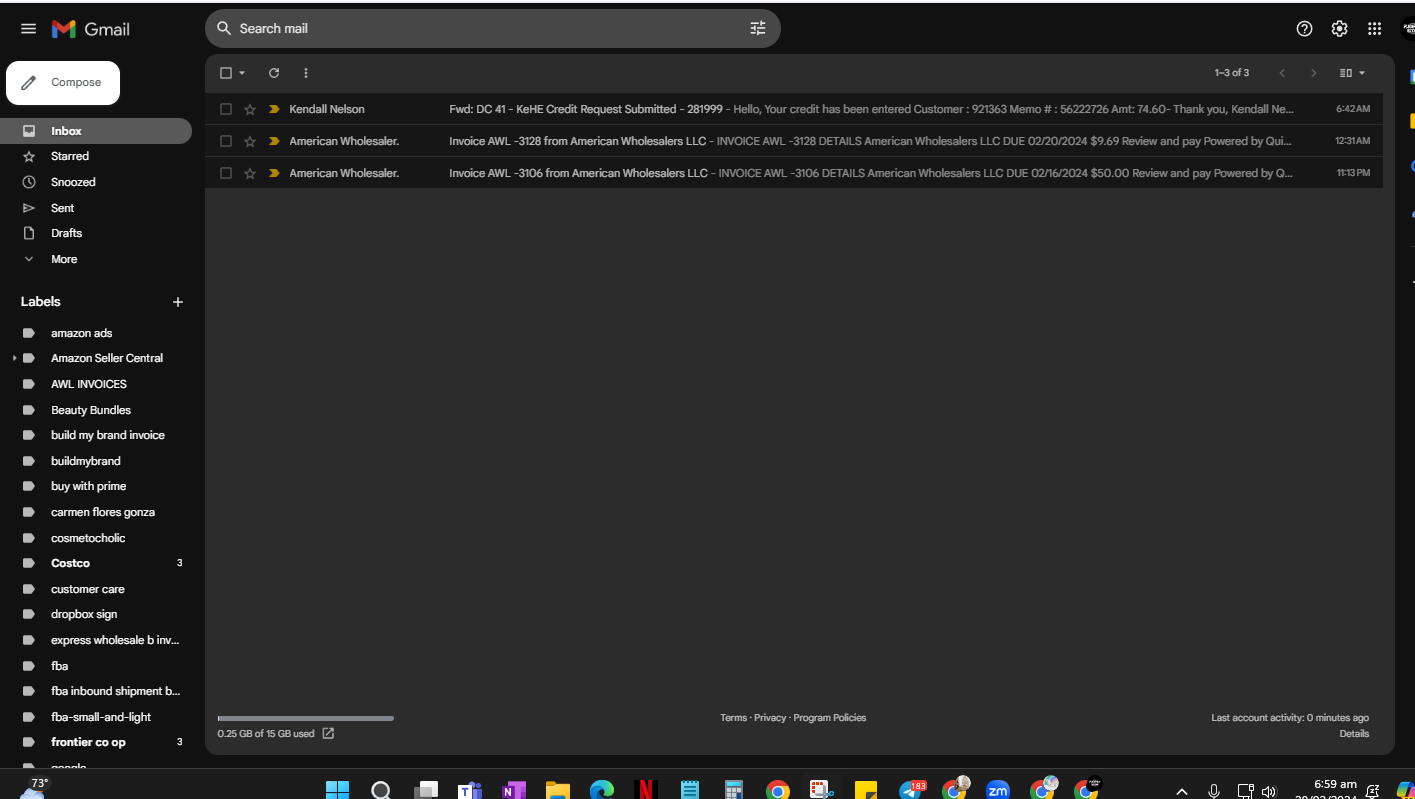Open Zoom from the taskbar
The height and width of the screenshot is (799, 1415).
tap(998, 790)
